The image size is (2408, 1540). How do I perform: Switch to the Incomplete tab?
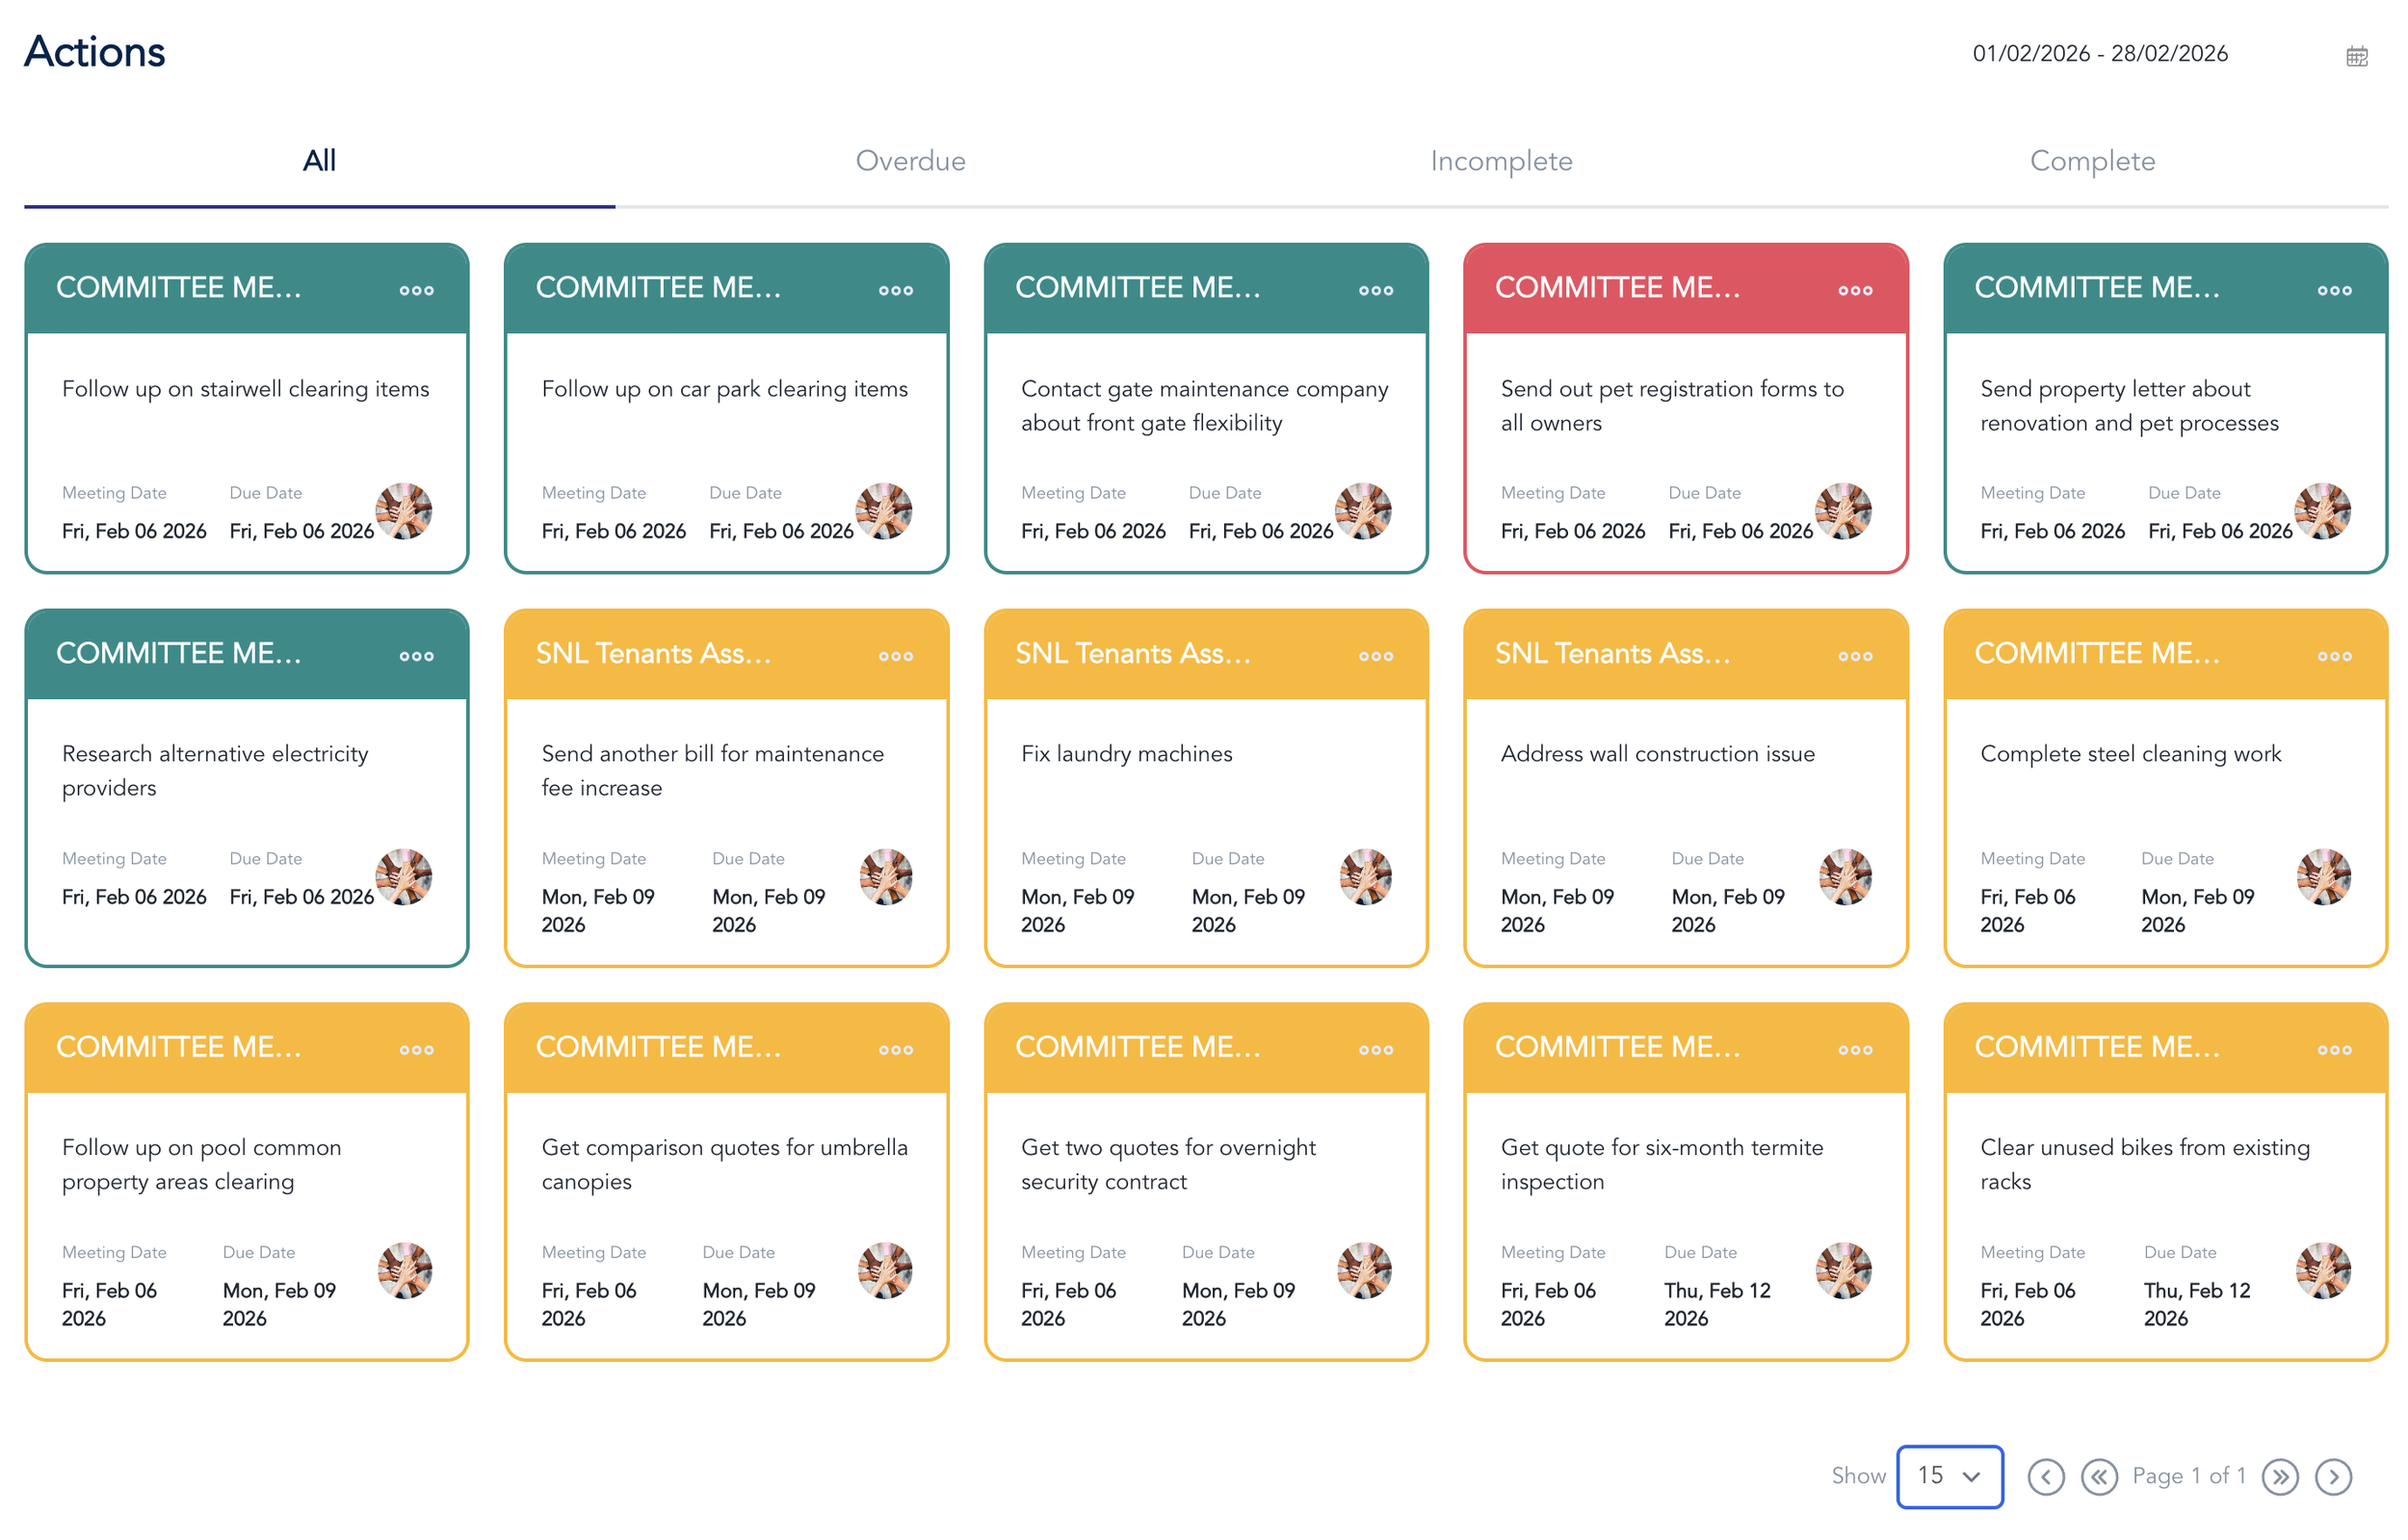pyautogui.click(x=1500, y=161)
